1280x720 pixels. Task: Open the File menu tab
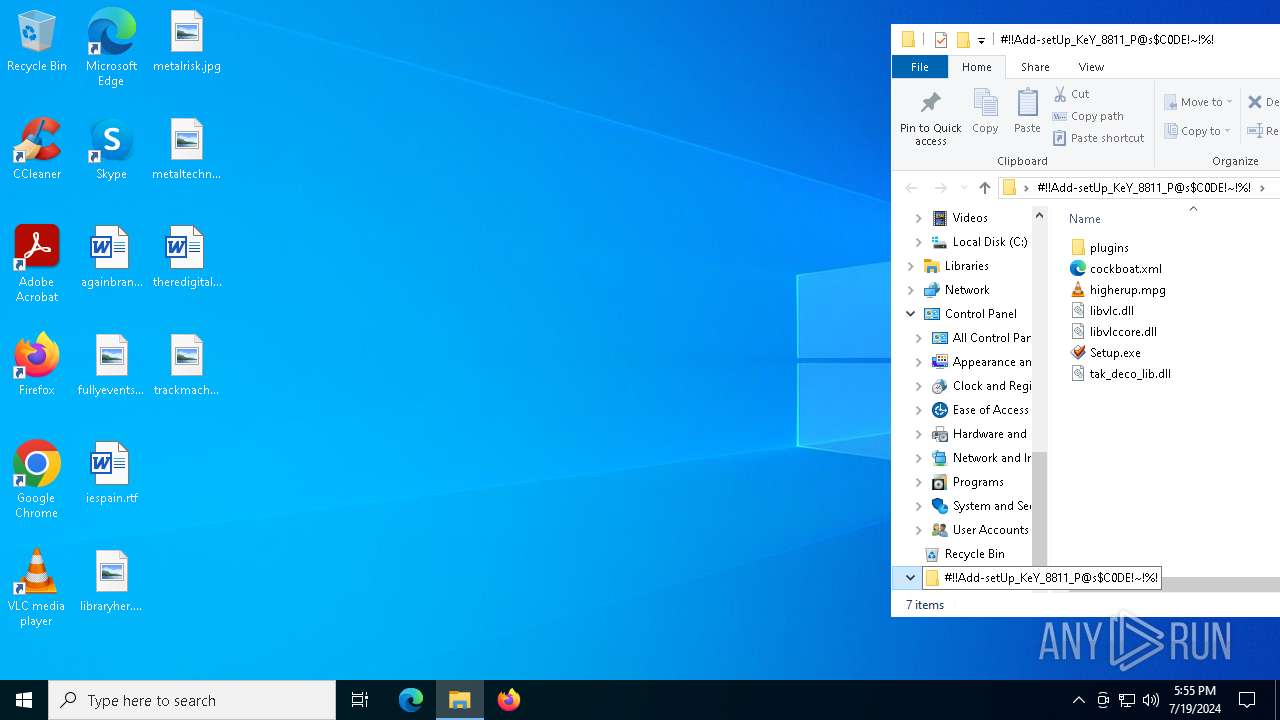click(919, 67)
